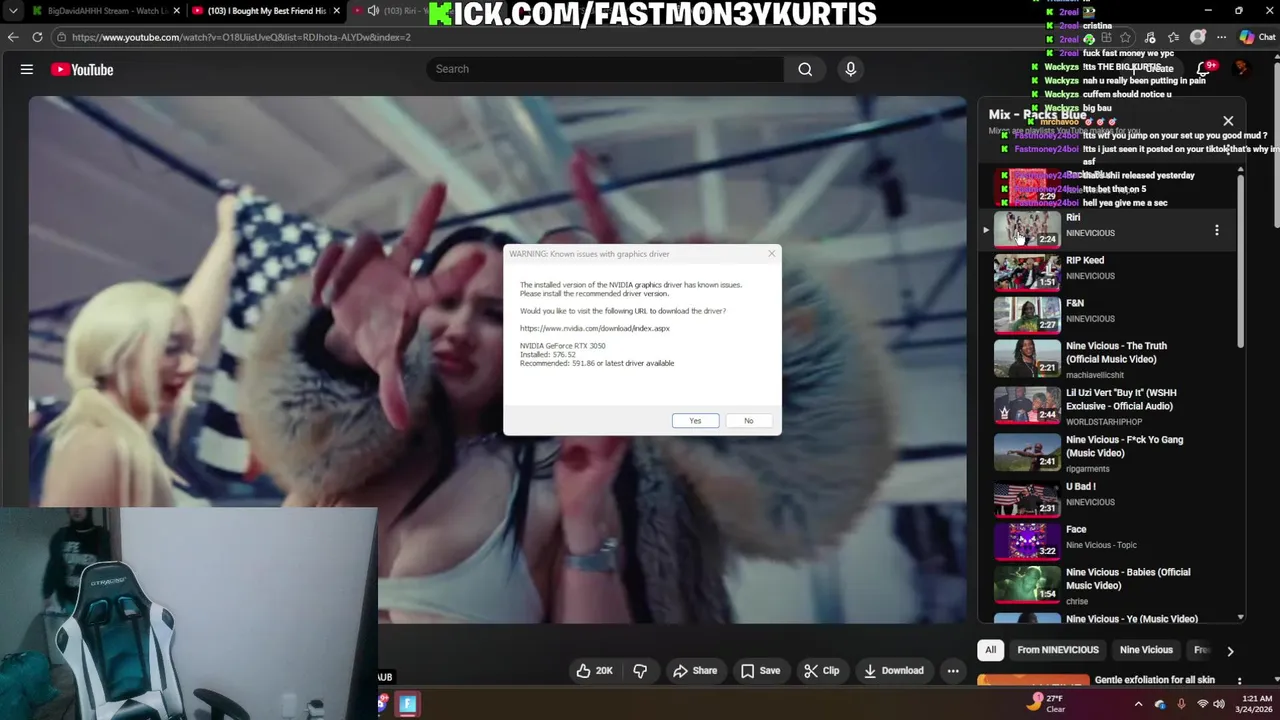The image size is (1280, 720).
Task: Open taskbar microphone indicator
Action: [1181, 704]
